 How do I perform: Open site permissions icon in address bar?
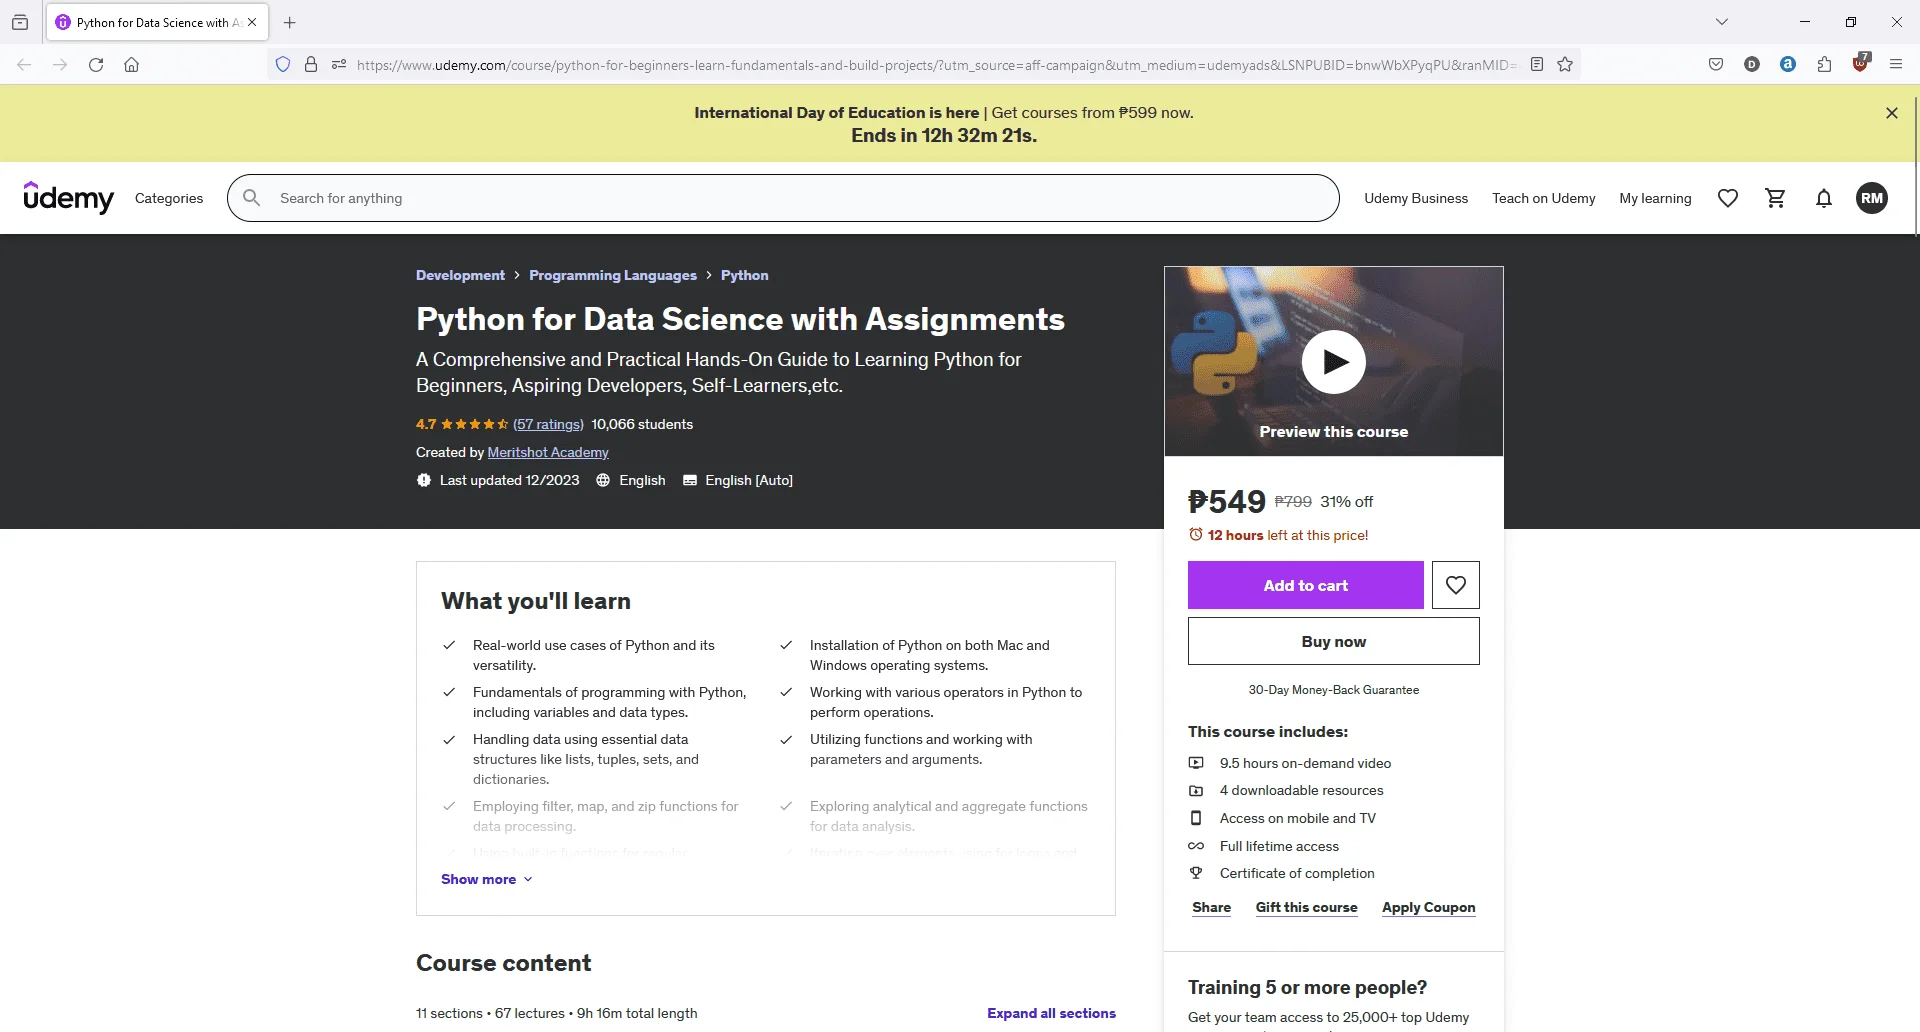pyautogui.click(x=339, y=65)
